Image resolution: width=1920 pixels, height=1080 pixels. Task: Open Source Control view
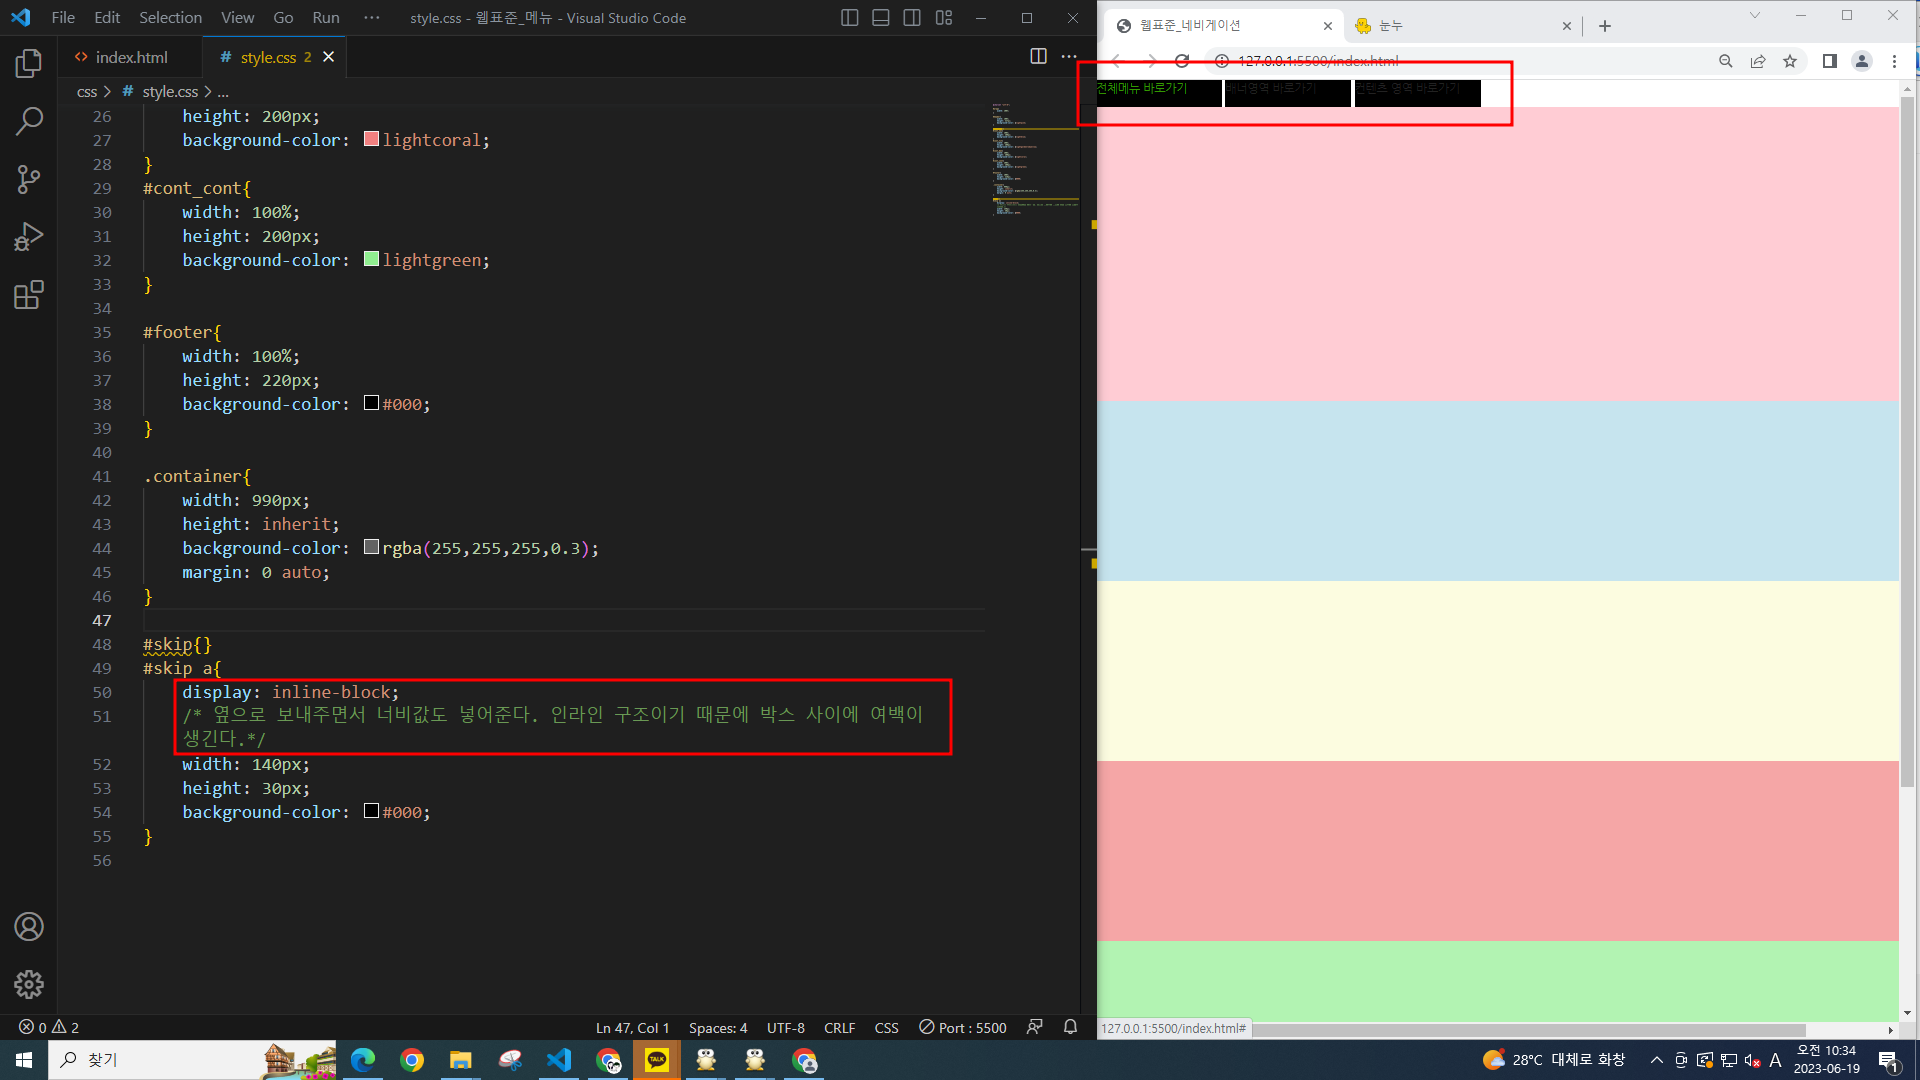click(29, 179)
